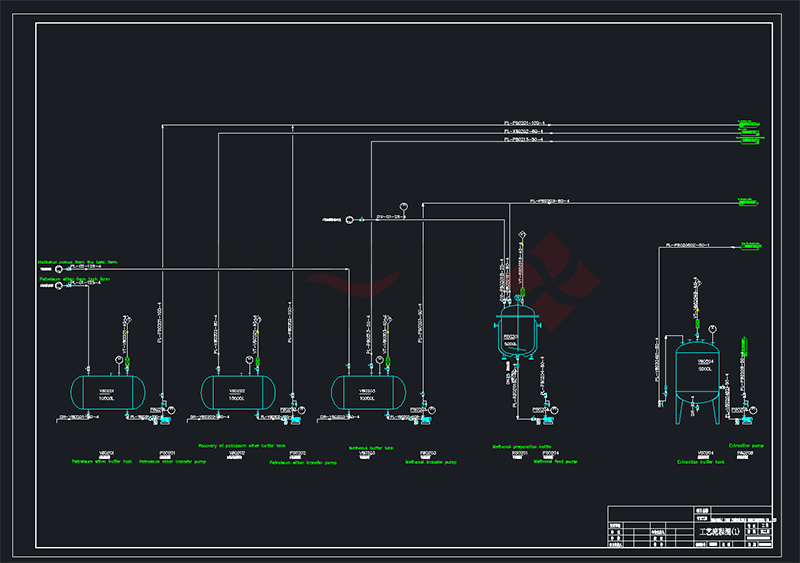Click the pressure gauge circle above tank V60202

[x=248, y=359]
